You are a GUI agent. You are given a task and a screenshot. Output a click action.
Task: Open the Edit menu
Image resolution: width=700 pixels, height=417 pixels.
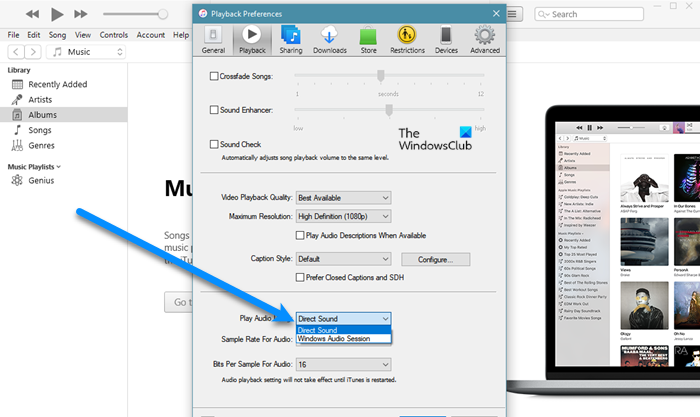(x=33, y=35)
